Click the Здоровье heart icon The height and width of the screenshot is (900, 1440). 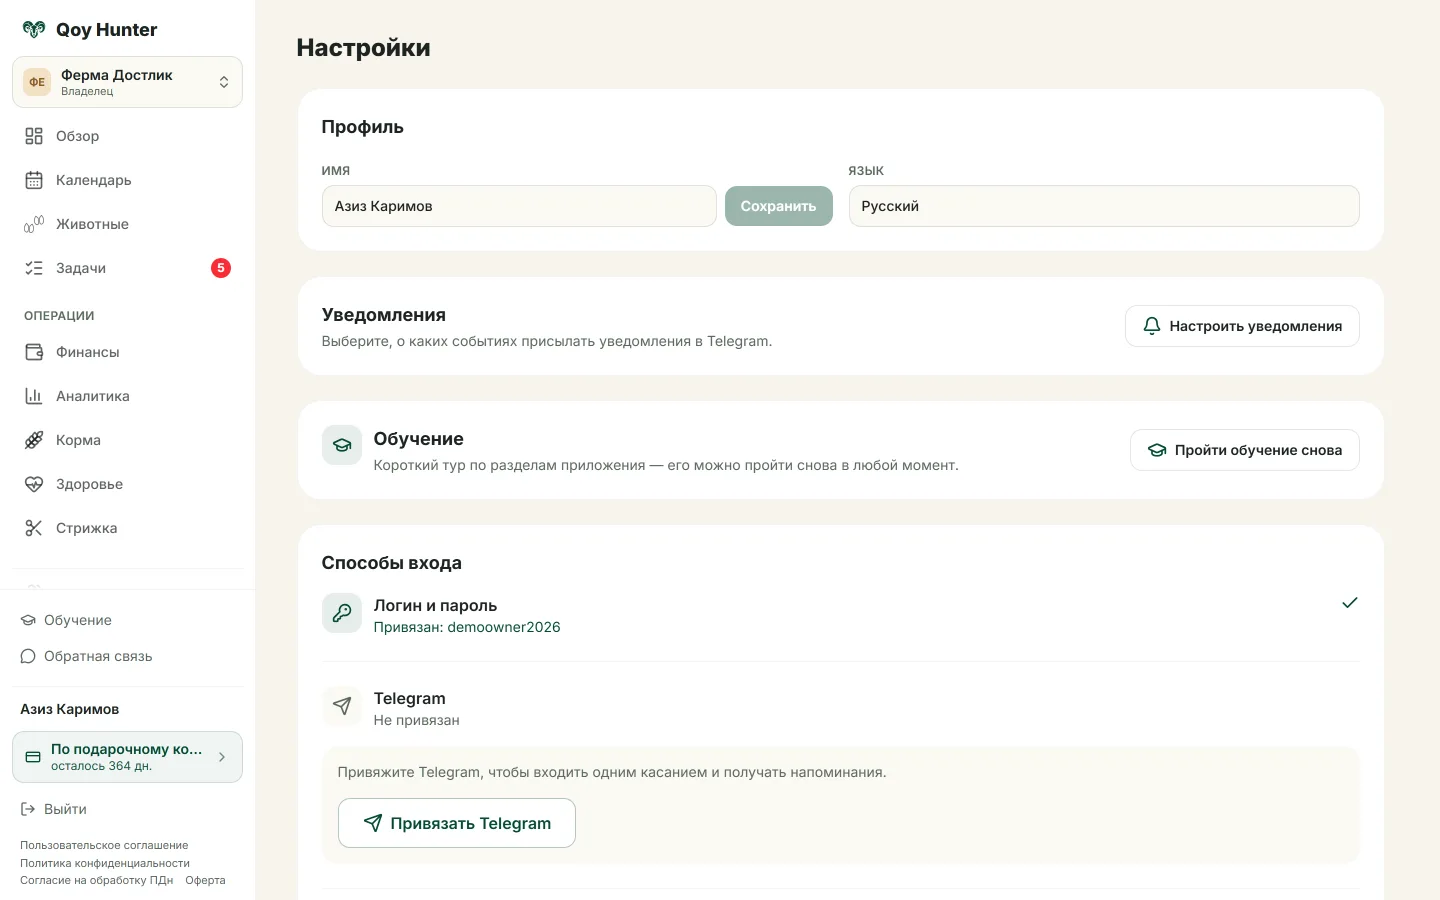coord(34,484)
